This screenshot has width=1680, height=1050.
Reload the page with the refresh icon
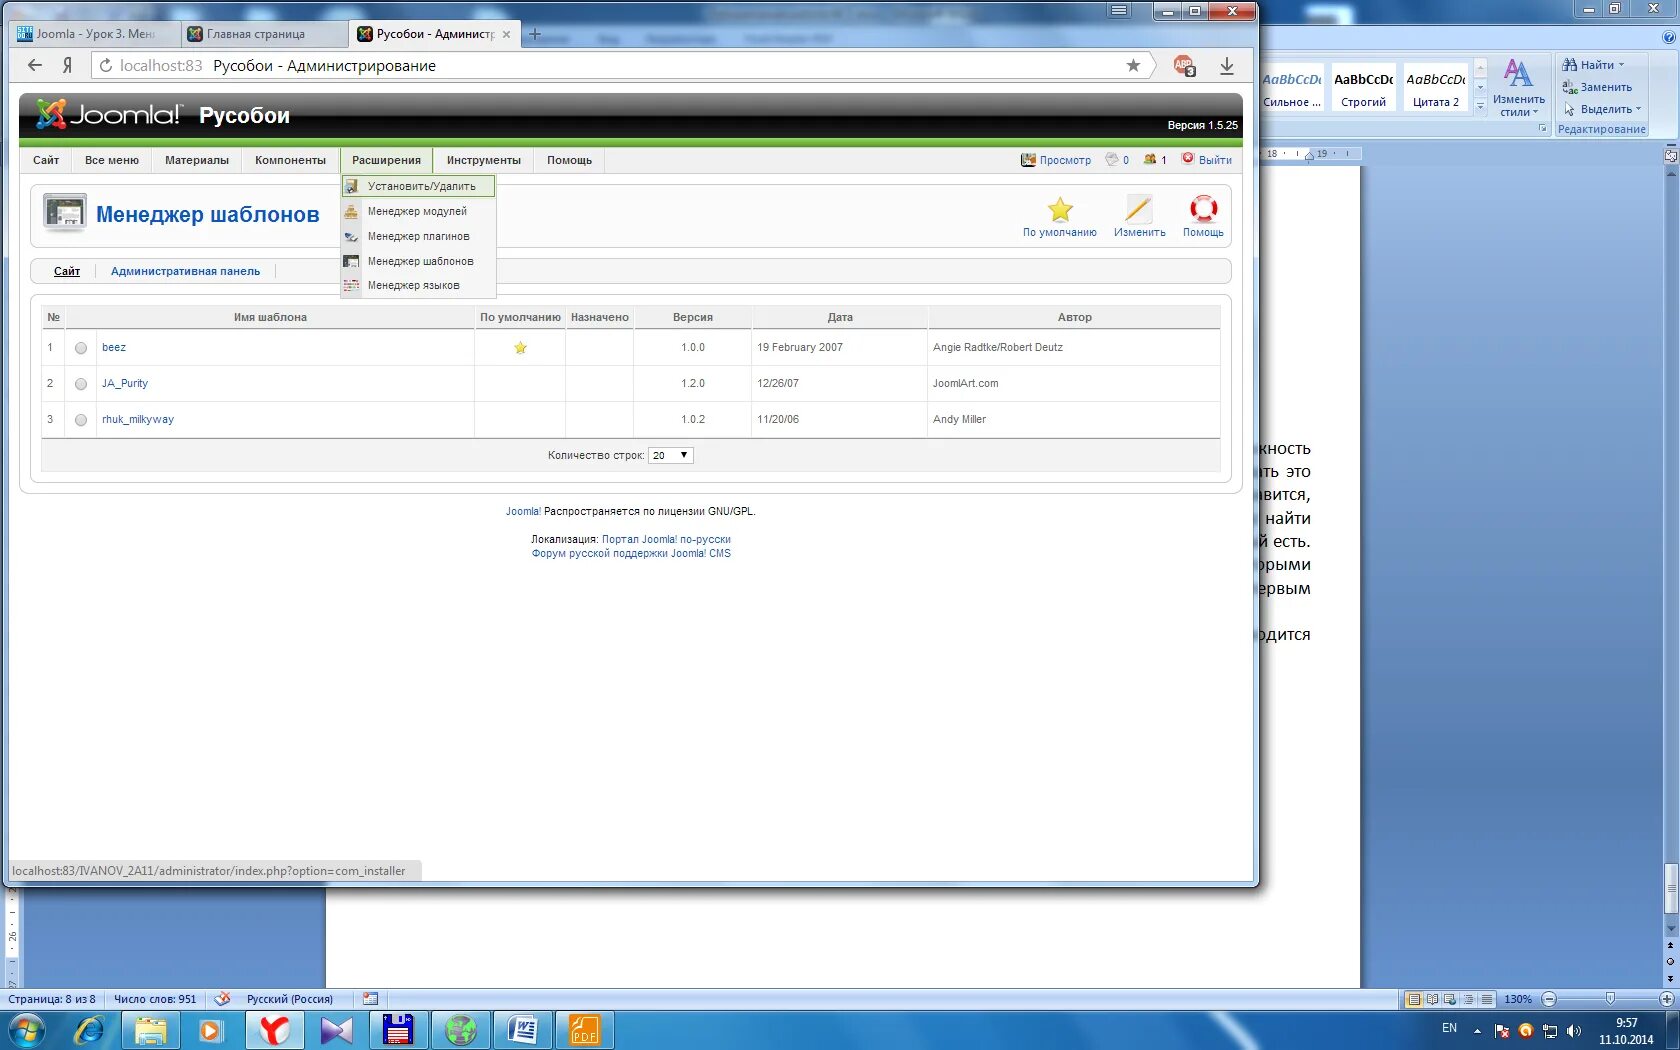point(106,65)
